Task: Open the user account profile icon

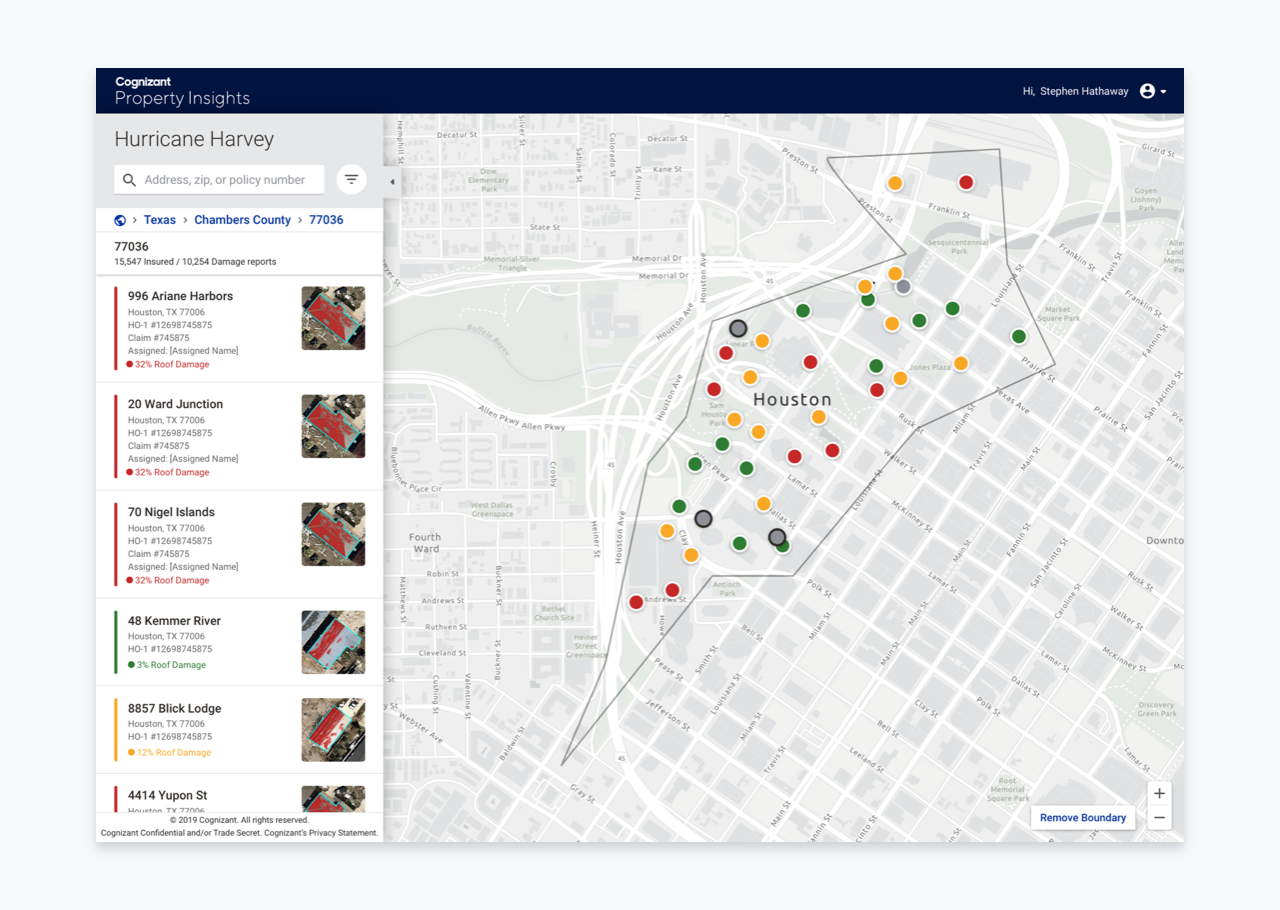Action: 1147,91
